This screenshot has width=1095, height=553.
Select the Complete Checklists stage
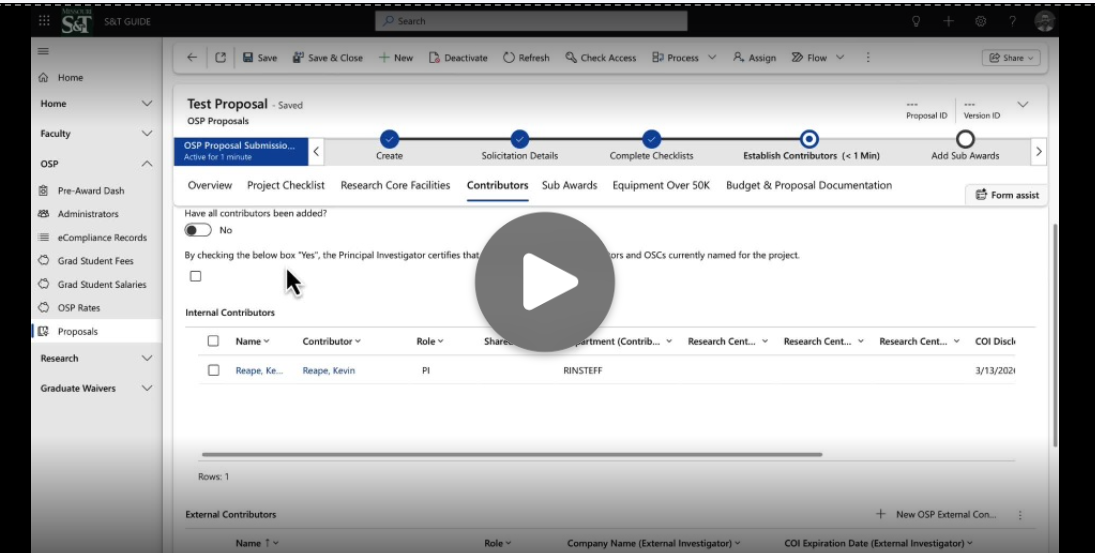pos(652,139)
